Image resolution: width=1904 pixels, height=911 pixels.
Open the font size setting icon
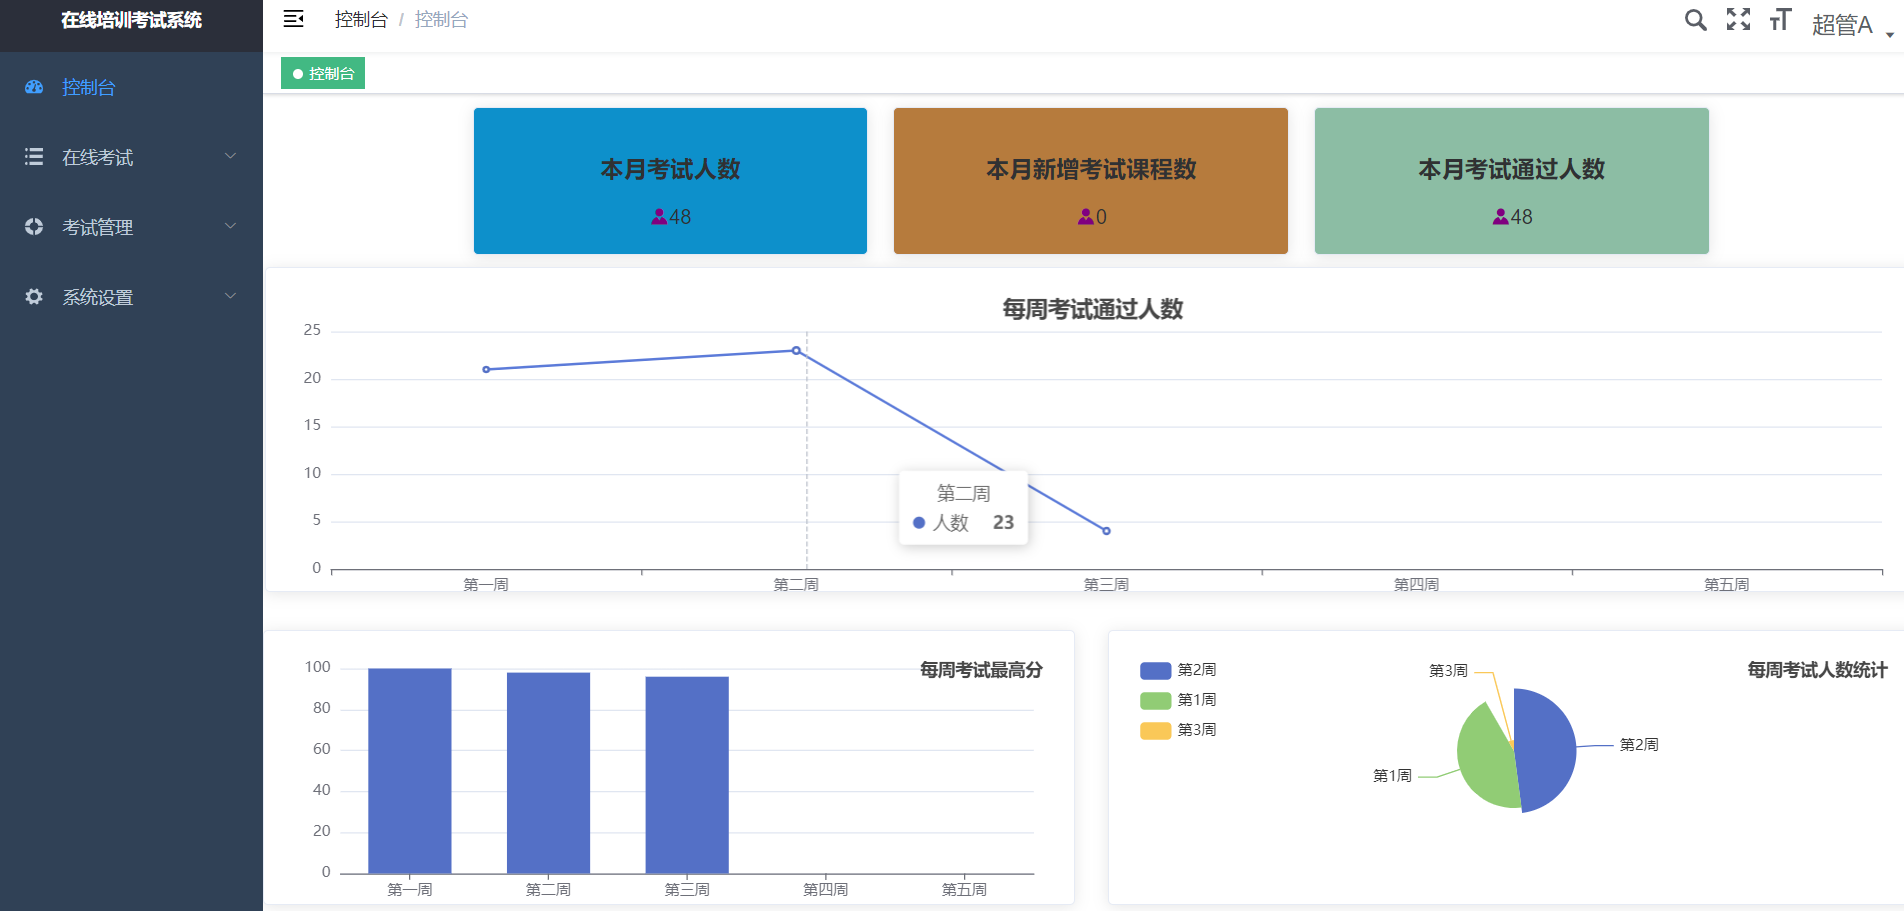1780,20
